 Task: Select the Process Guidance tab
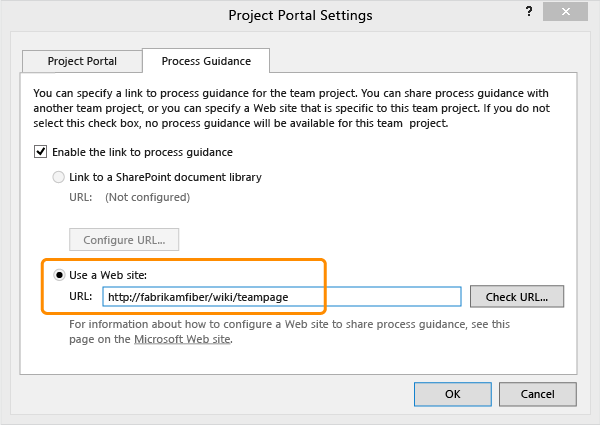(205, 61)
